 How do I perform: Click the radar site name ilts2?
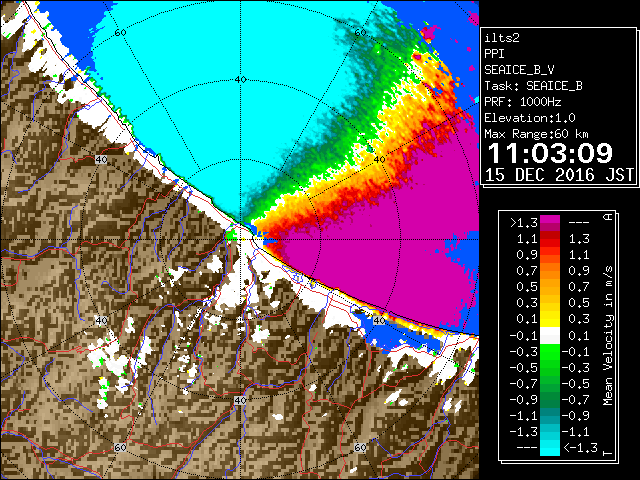[502, 38]
